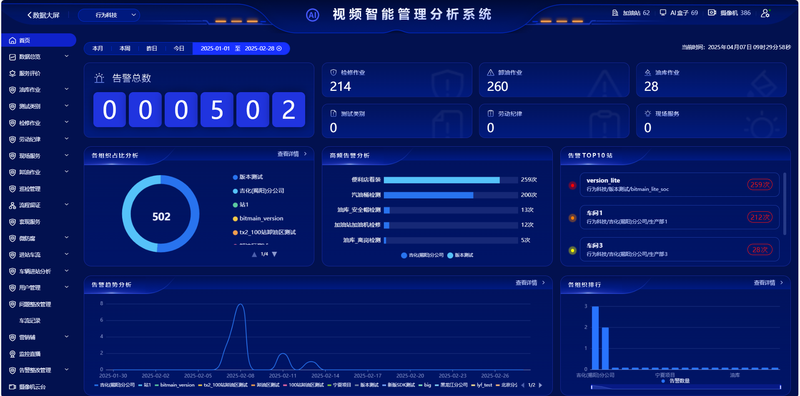The height and width of the screenshot is (396, 800).
Task: Go to 首页 home icon in sidebar
Action: click(13, 40)
